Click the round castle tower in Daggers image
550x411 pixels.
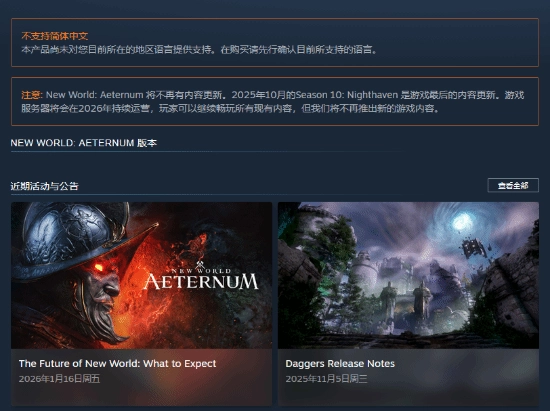(x=365, y=270)
